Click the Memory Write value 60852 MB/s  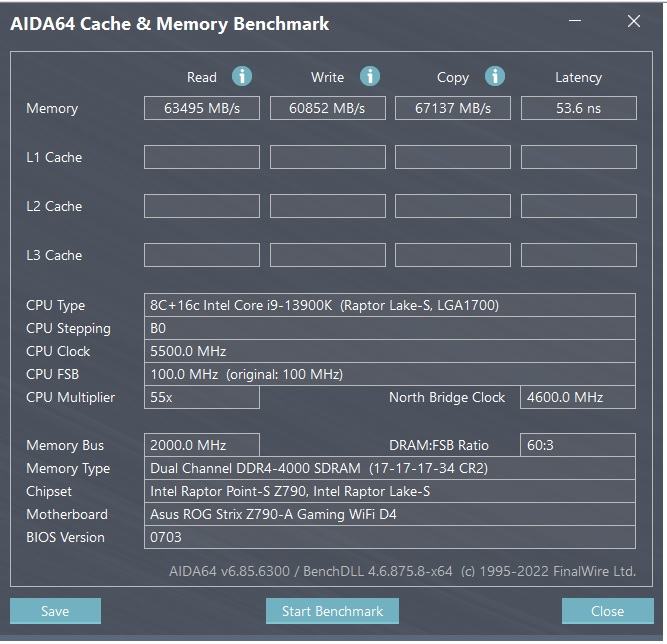pyautogui.click(x=328, y=108)
